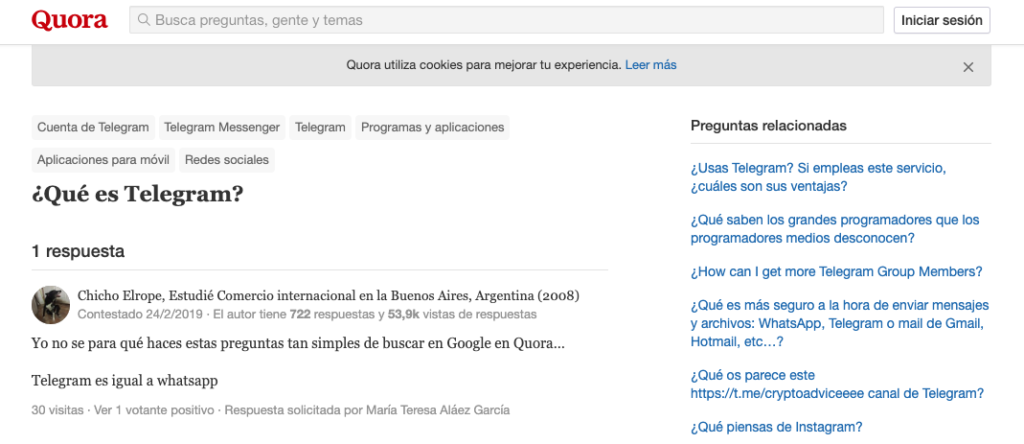This screenshot has width=1024, height=444.
Task: Dismiss the cookie notice banner
Action: [968, 67]
